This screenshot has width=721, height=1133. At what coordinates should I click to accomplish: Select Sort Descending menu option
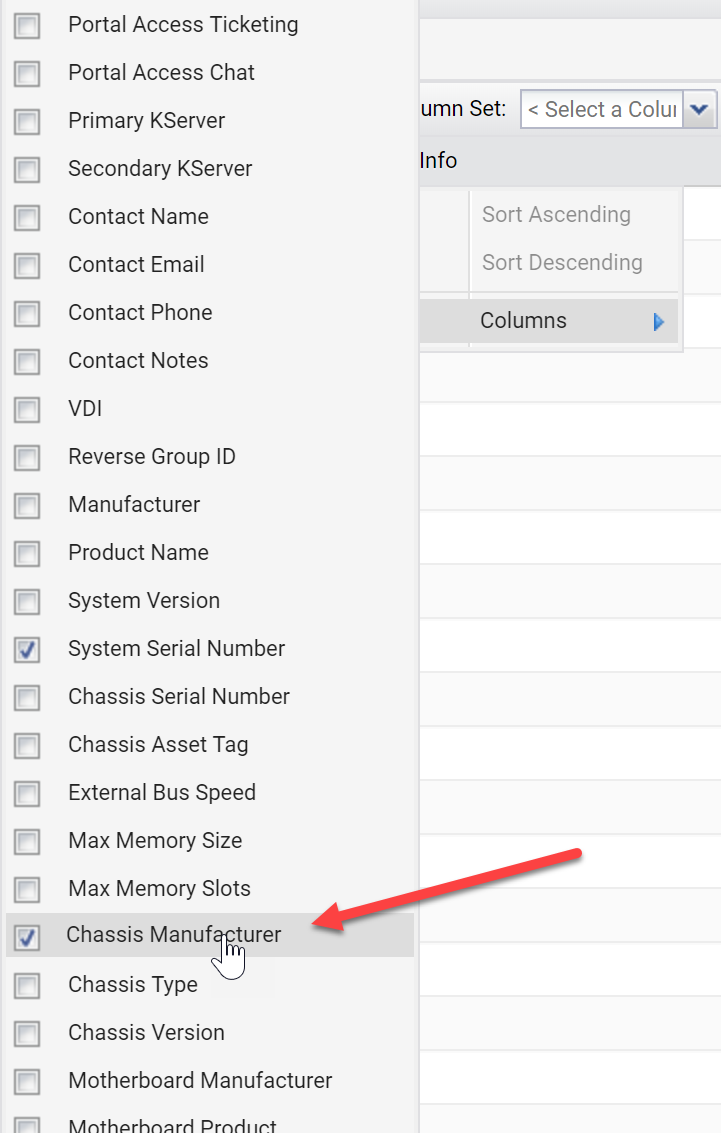pyautogui.click(x=562, y=262)
